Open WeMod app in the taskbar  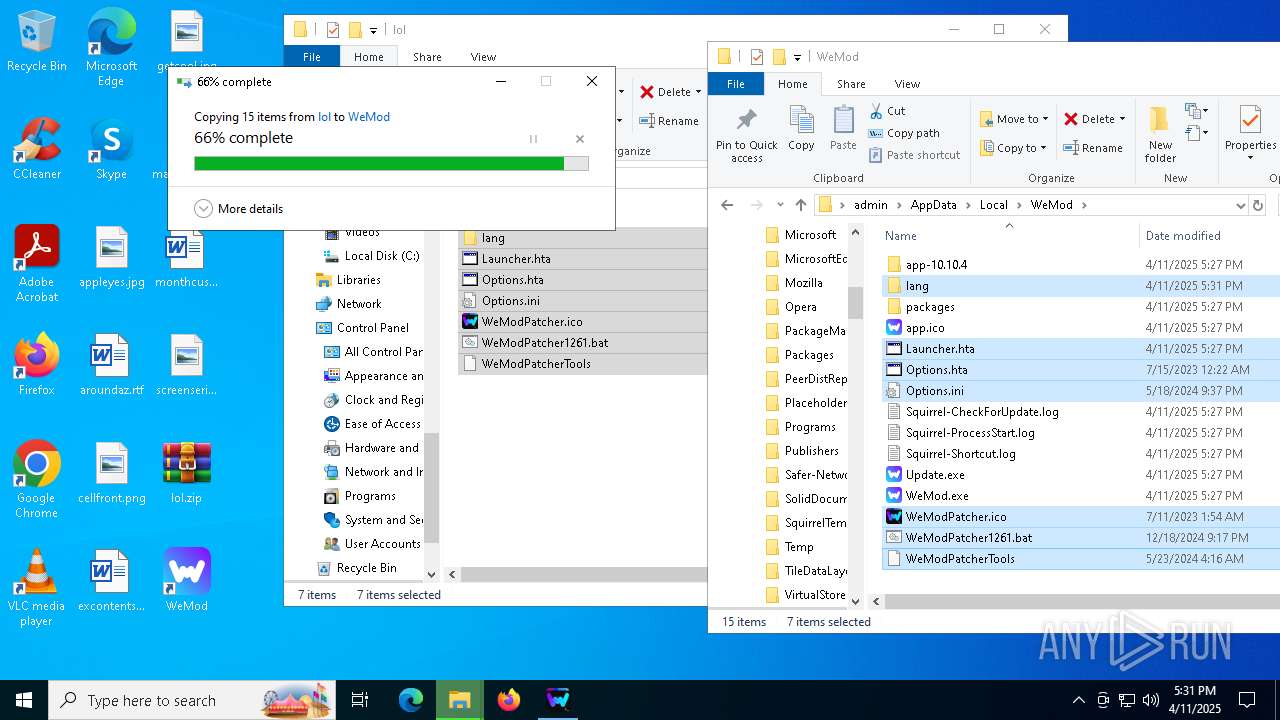(558, 700)
